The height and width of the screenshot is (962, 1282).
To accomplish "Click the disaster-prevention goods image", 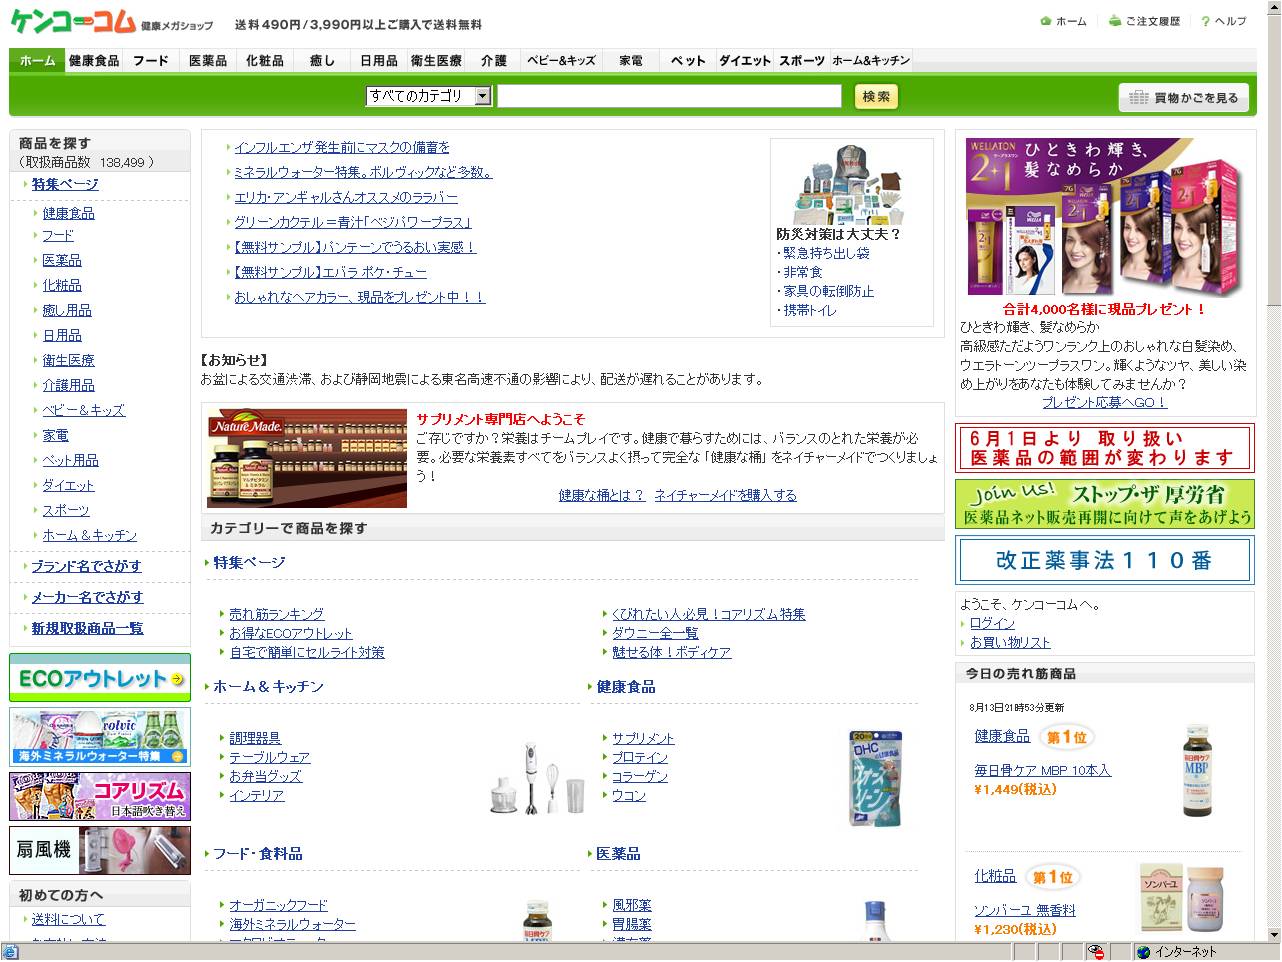I will pyautogui.click(x=848, y=183).
